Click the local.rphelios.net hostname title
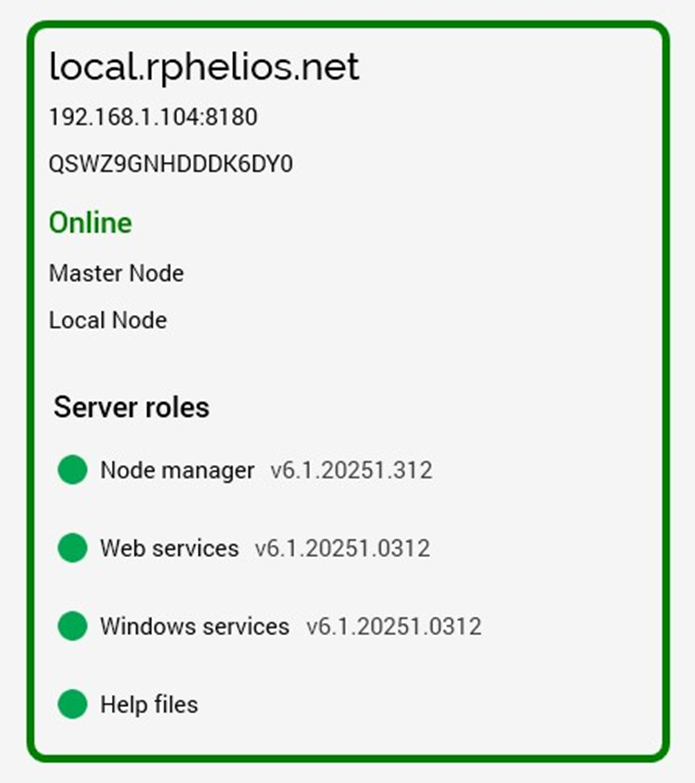The image size is (695, 783). [204, 67]
